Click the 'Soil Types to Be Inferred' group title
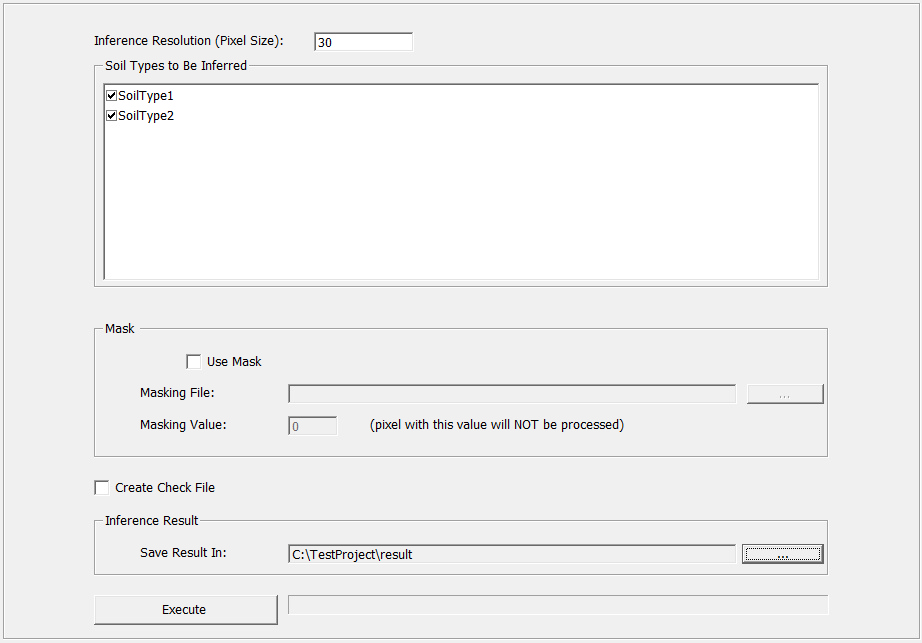922x643 pixels. (x=176, y=66)
